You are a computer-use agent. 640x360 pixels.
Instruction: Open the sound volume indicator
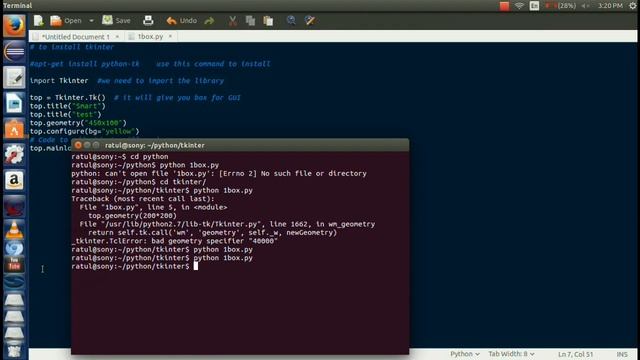tap(586, 6)
